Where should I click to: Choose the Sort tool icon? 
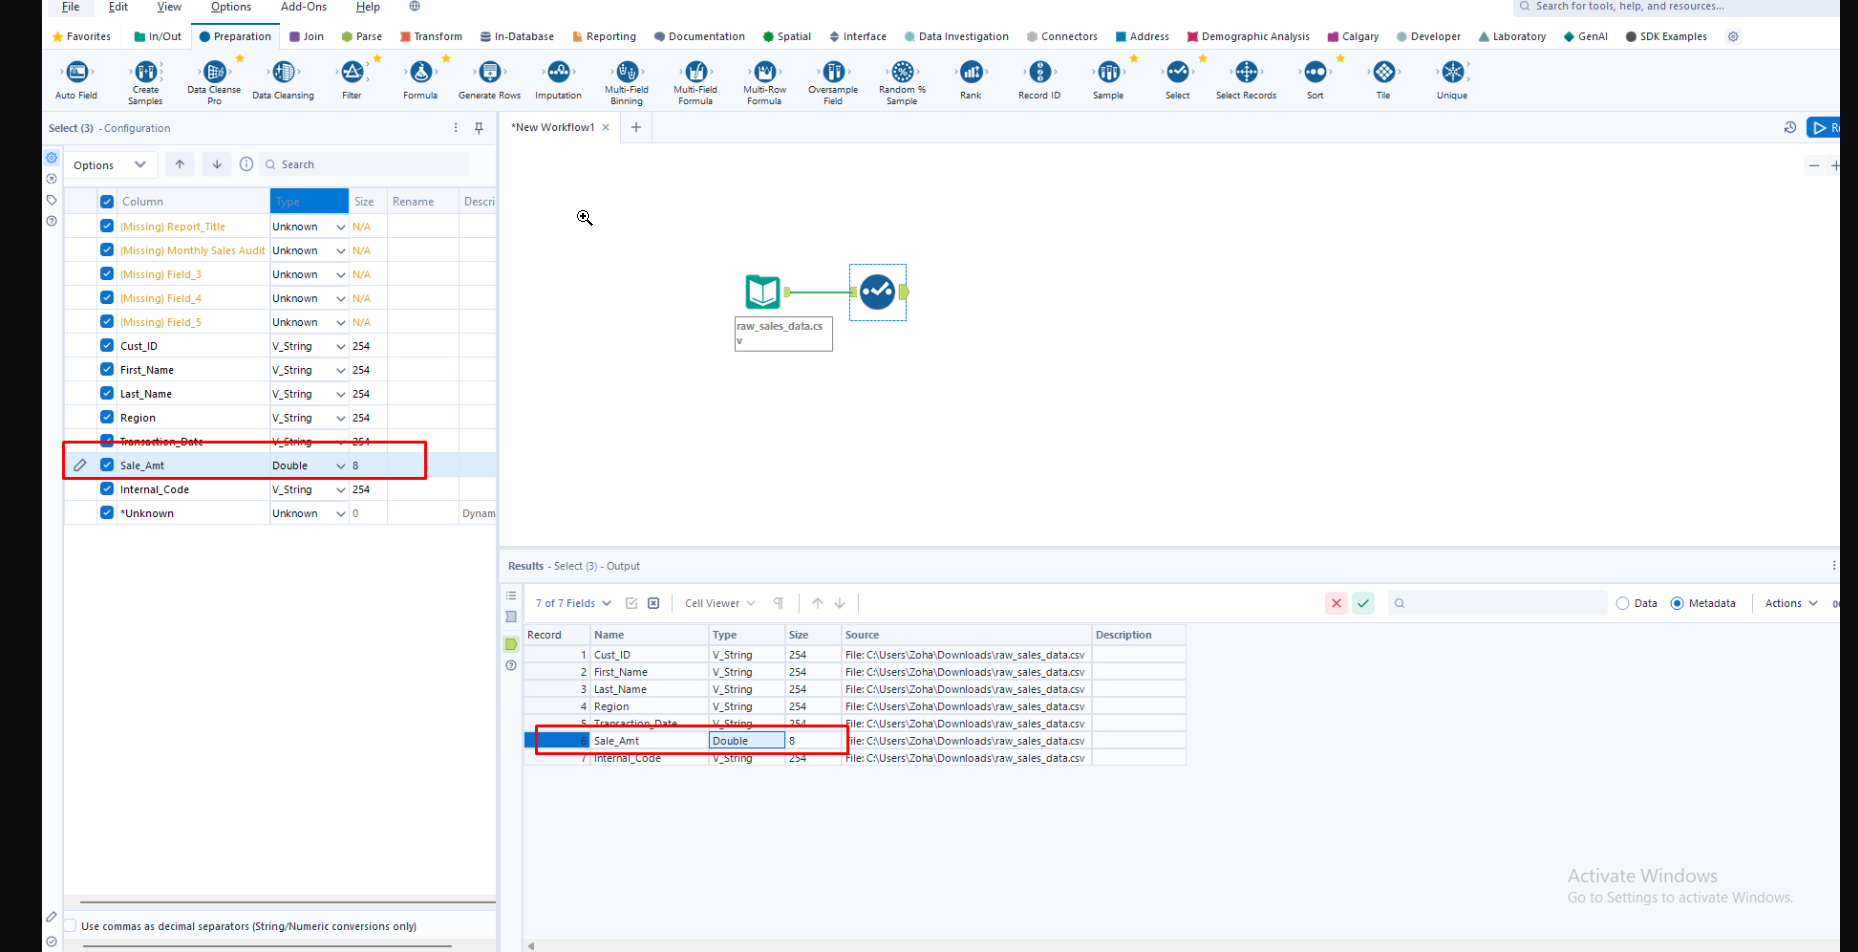point(1315,73)
